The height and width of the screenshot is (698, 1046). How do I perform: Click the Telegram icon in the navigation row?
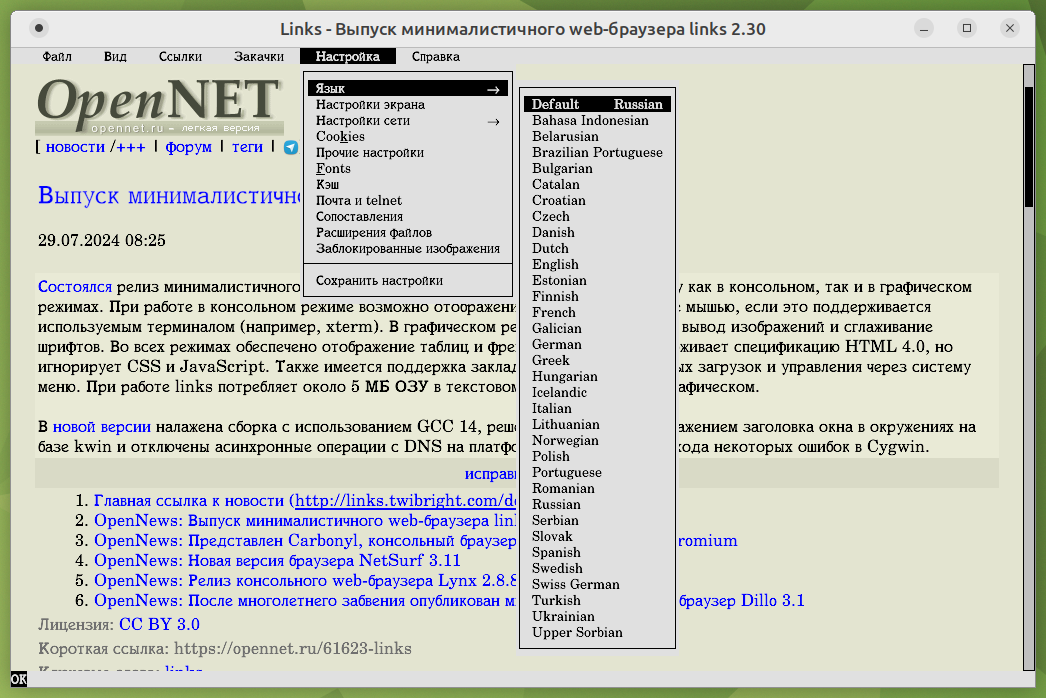[x=291, y=147]
